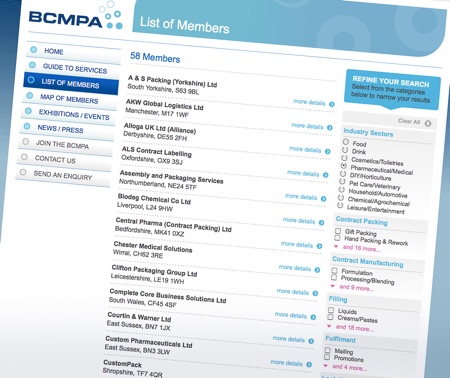Open GUIDE TO SERVICES menu item
This screenshot has height=378, width=450.
point(72,68)
